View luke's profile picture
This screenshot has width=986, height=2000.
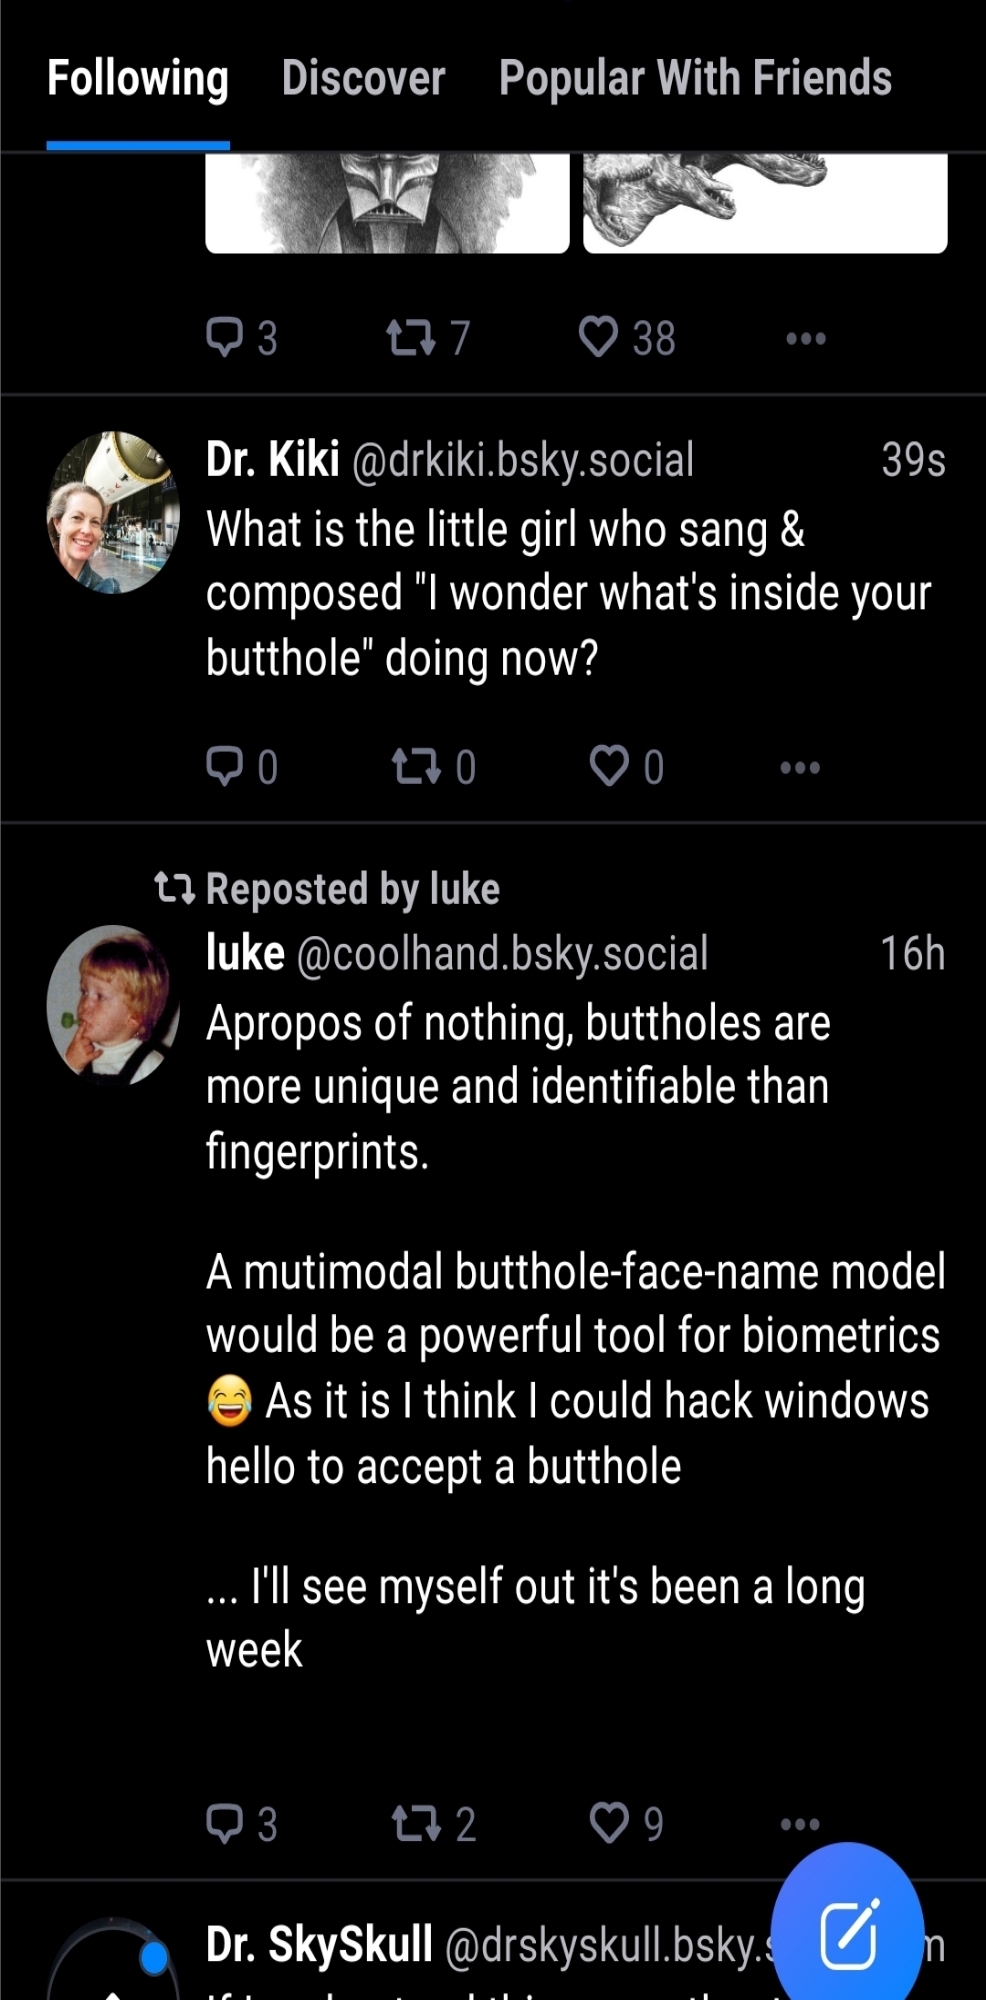tap(113, 1004)
